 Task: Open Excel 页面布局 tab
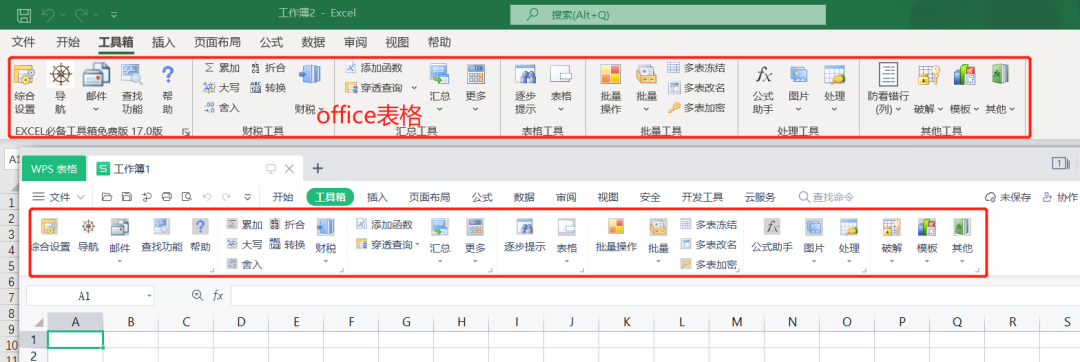point(217,42)
